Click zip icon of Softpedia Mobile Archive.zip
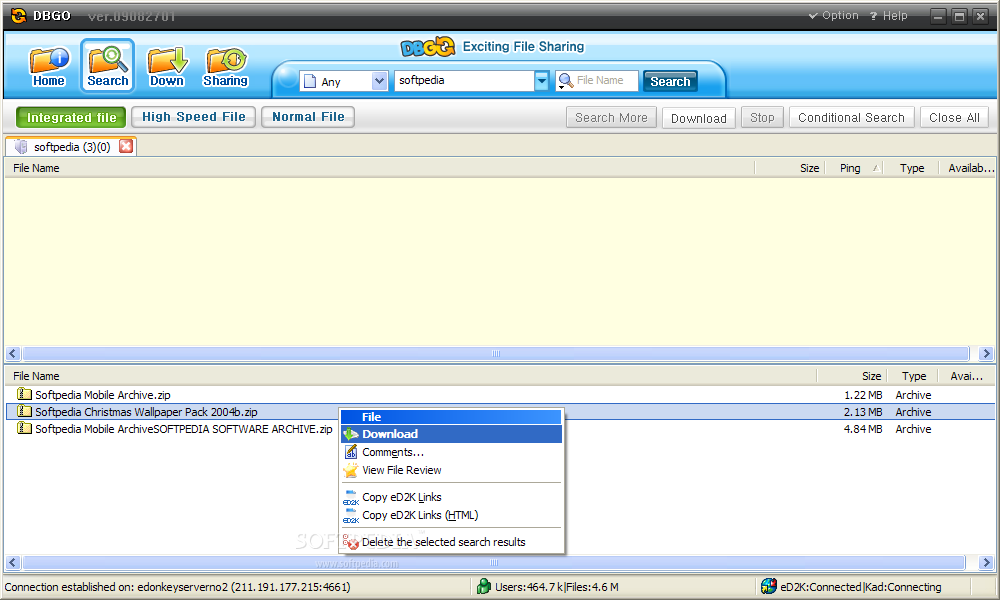 point(24,394)
